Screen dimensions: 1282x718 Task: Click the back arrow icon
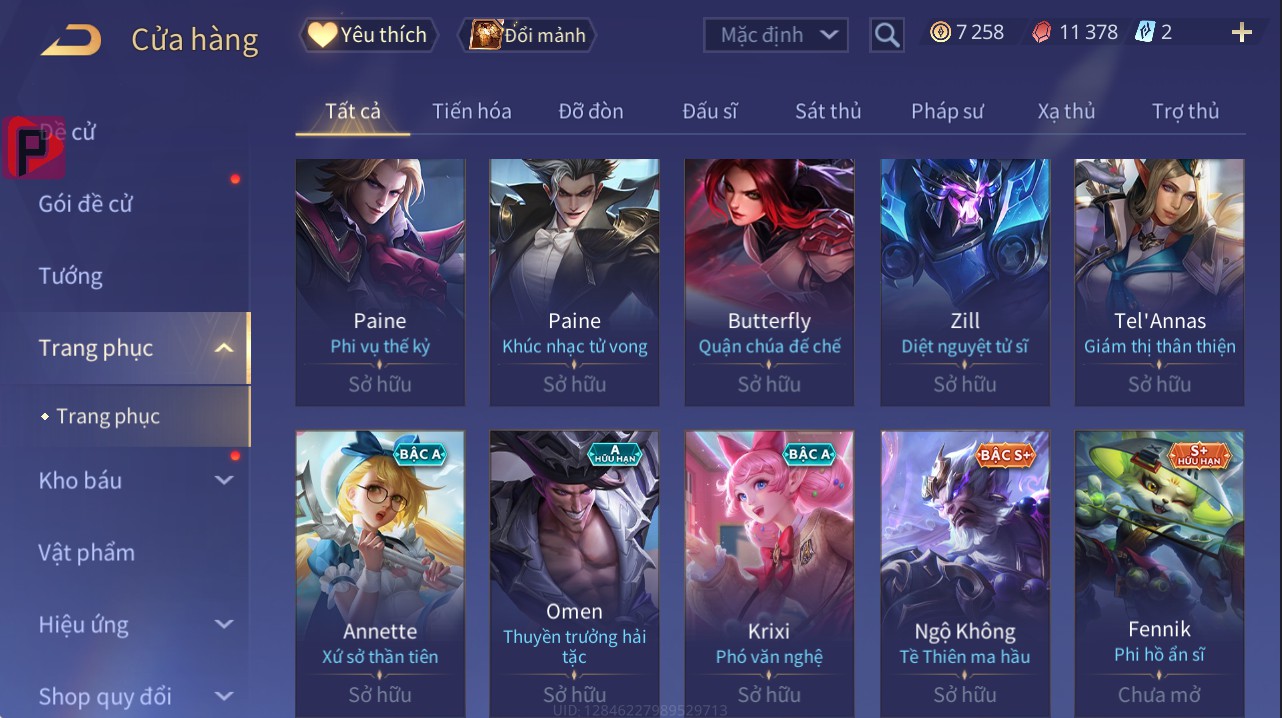(x=70, y=40)
